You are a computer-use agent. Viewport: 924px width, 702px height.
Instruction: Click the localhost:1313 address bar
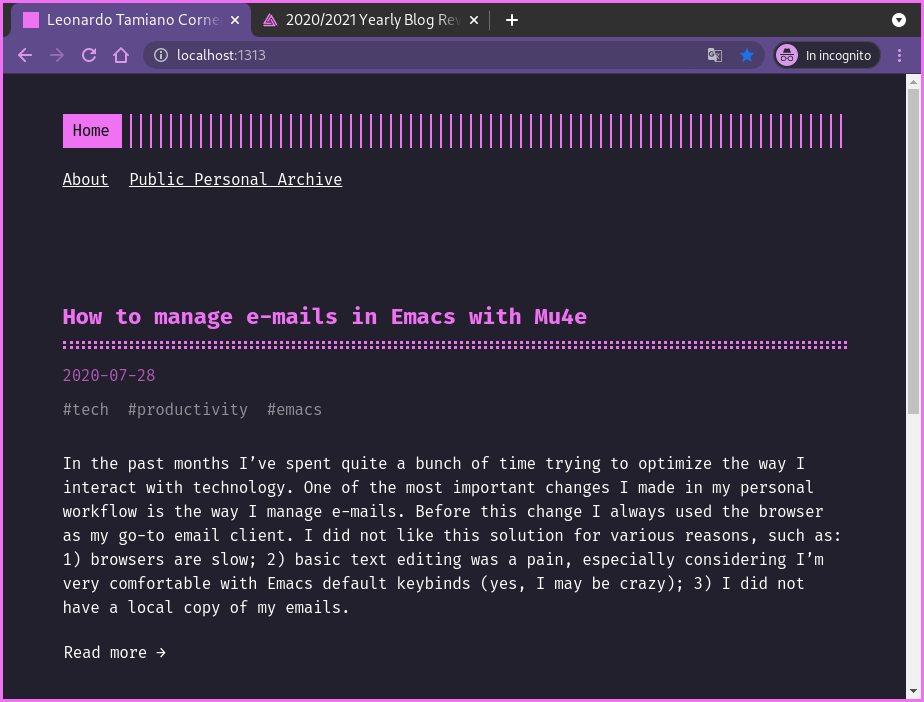454,55
